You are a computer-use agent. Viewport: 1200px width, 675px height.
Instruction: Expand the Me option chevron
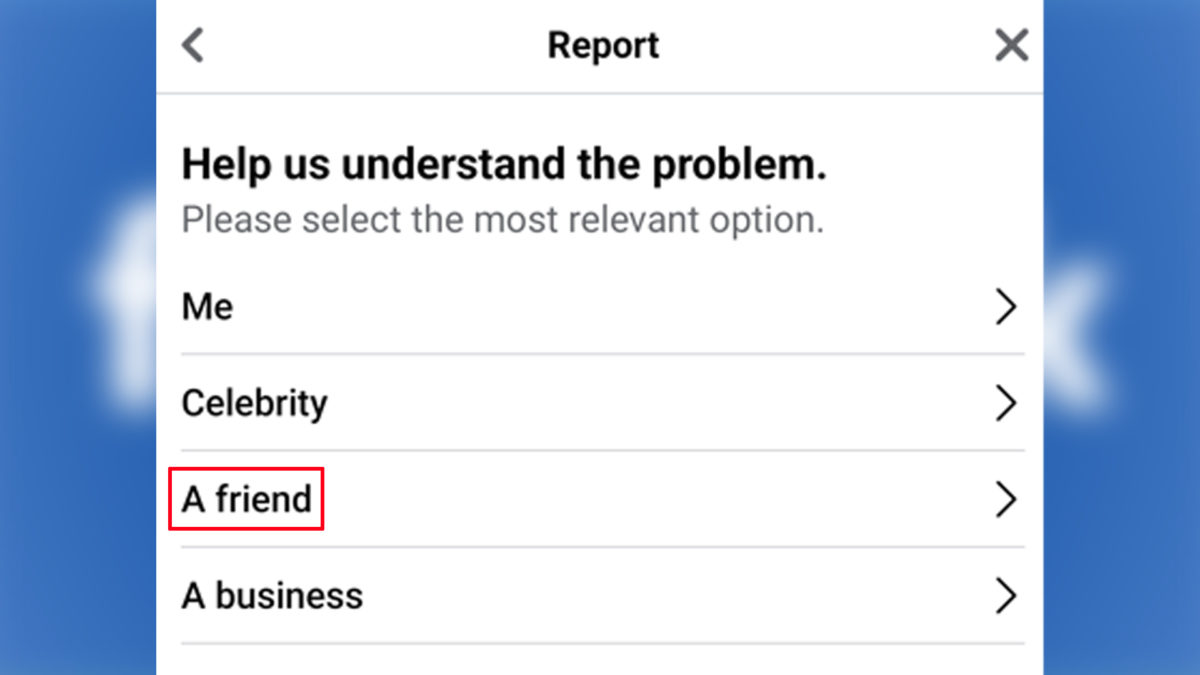click(x=1006, y=307)
